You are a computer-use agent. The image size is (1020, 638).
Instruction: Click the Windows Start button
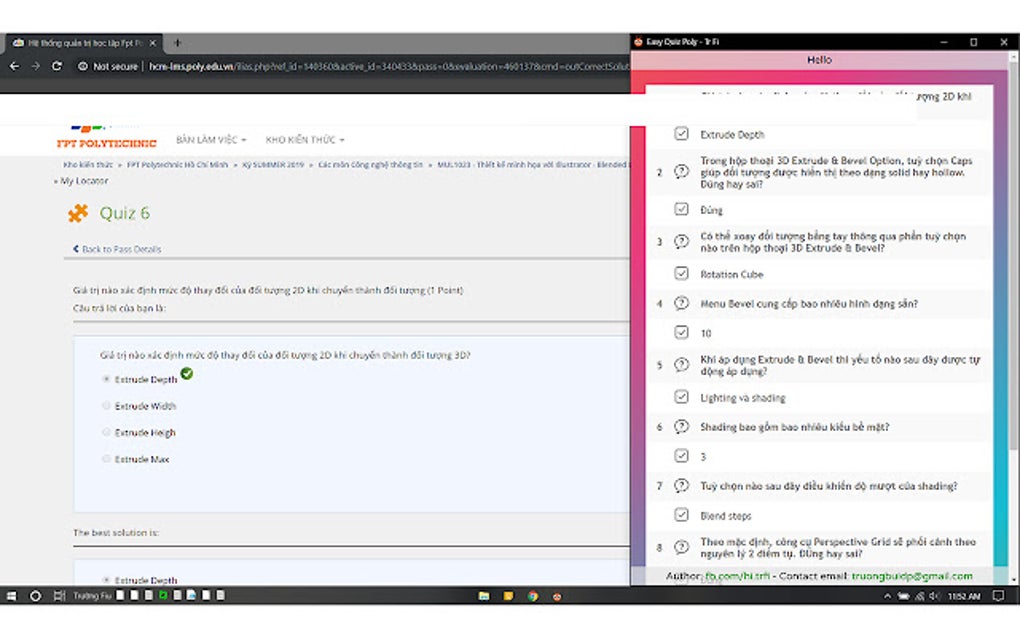click(x=11, y=594)
